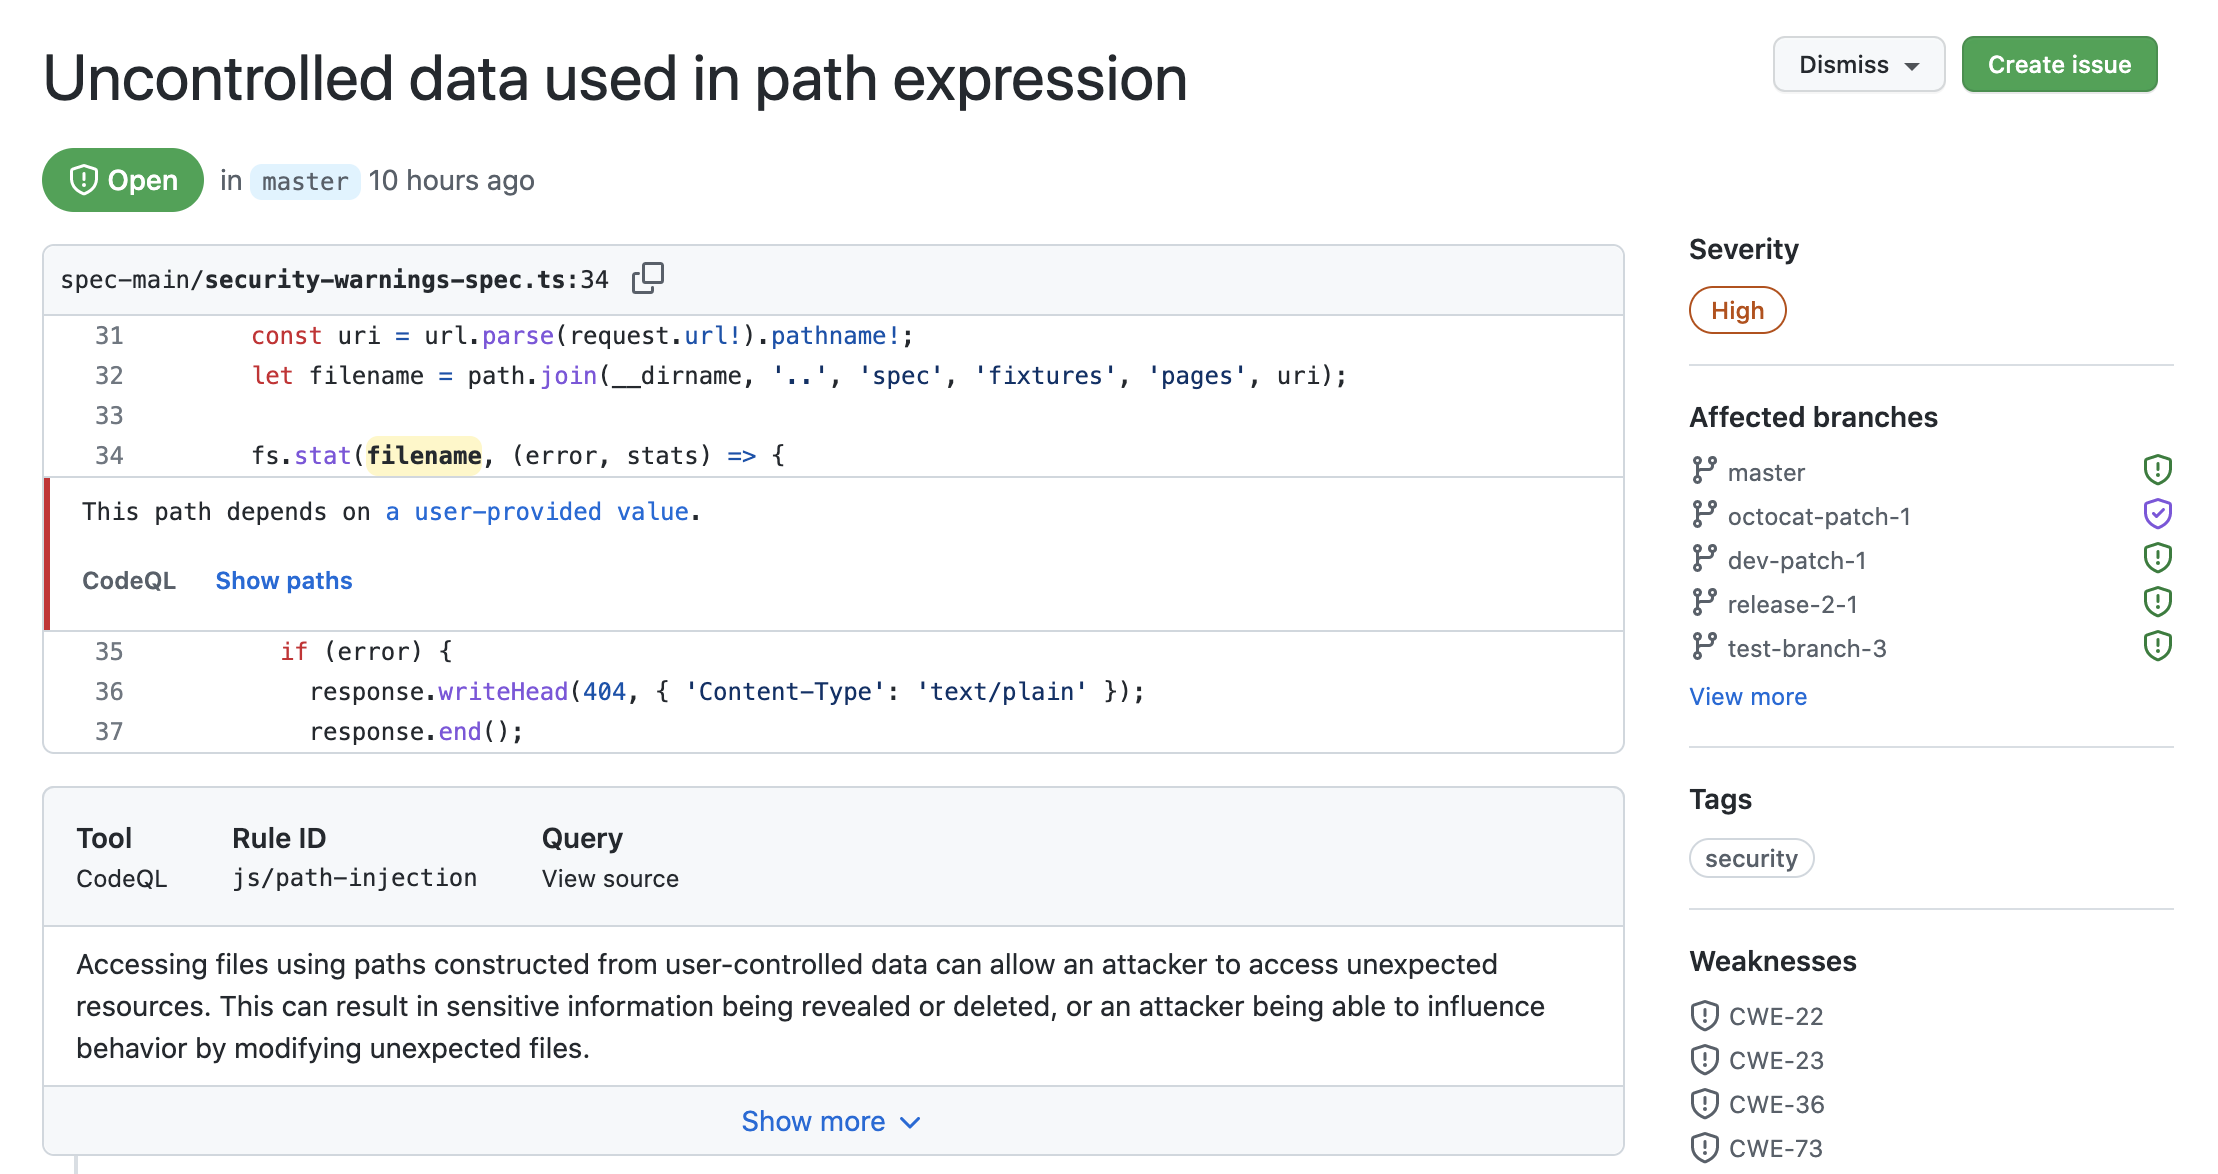The width and height of the screenshot is (2218, 1174).
Task: Select test-branch-3 branch name
Action: 1807,649
